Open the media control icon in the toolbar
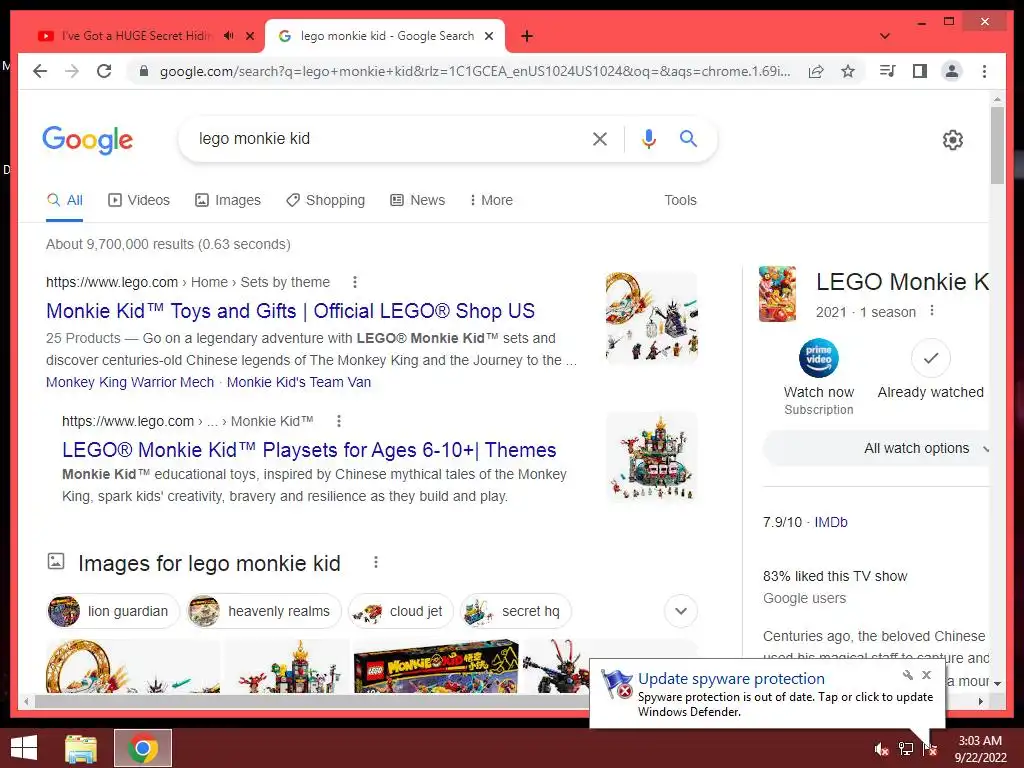Viewport: 1024px width, 768px height. 888,71
